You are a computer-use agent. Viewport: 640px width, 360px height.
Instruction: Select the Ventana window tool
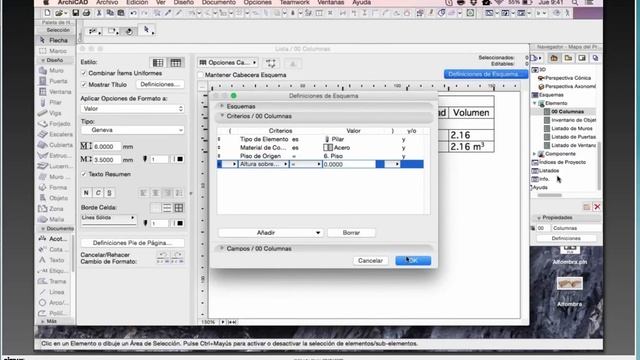(x=55, y=92)
